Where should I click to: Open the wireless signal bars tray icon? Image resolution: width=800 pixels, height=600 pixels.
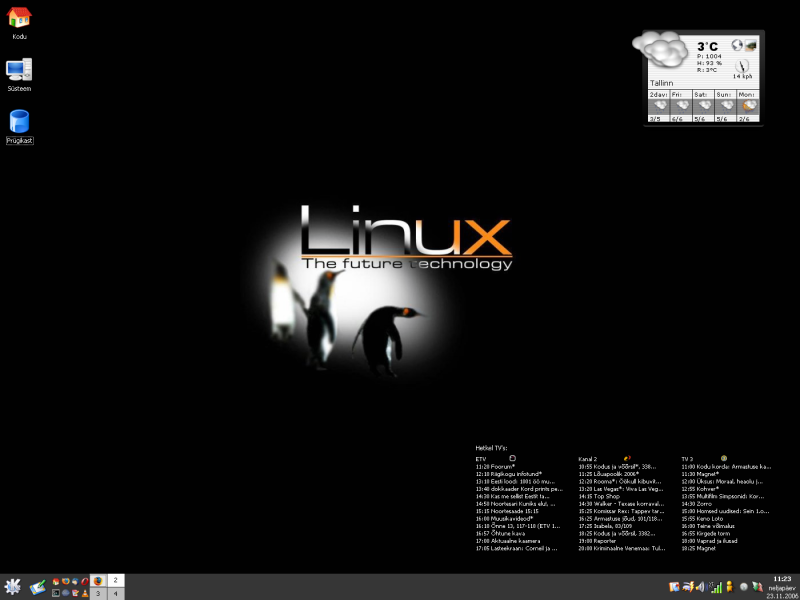716,587
